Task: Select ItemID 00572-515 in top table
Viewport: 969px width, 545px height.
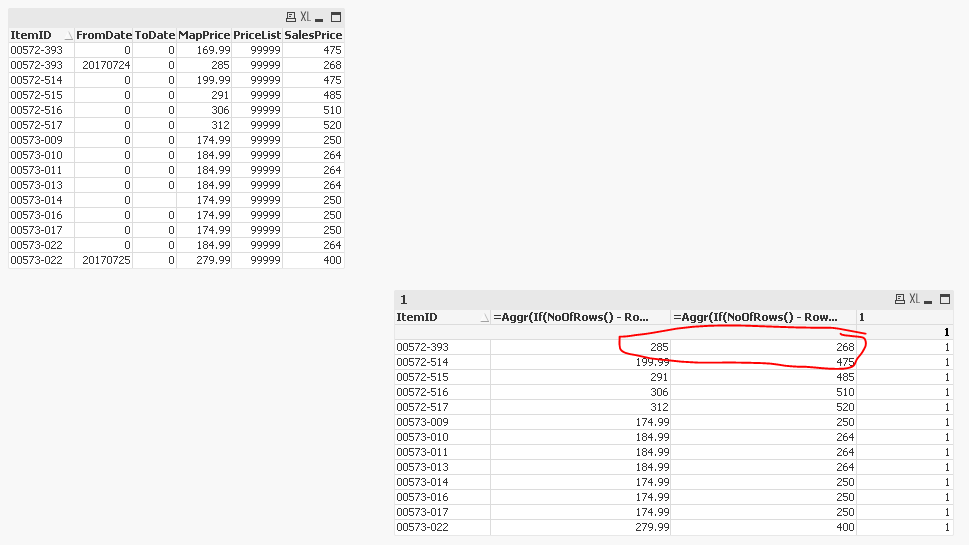Action: click(41, 95)
